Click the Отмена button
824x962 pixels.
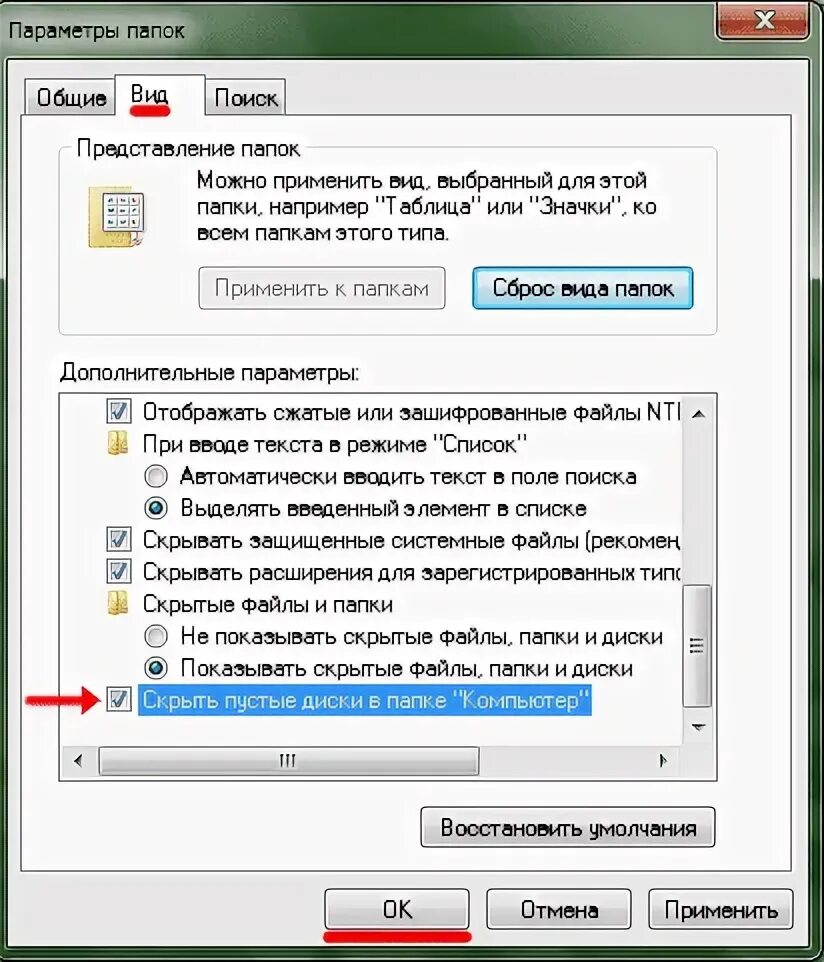coord(559,909)
